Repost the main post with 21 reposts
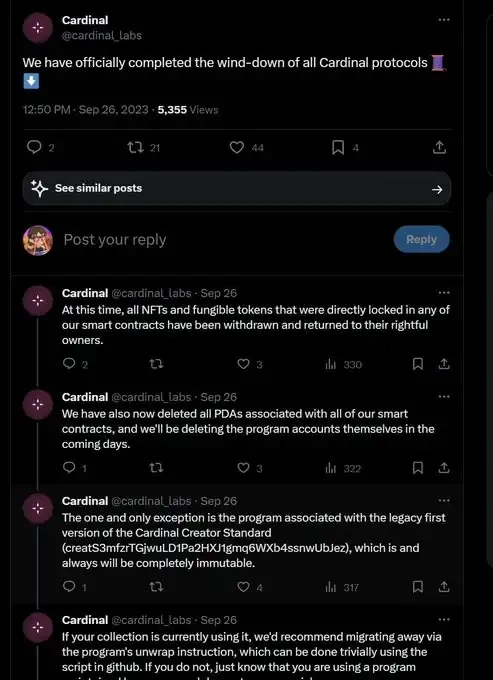 click(x=134, y=148)
